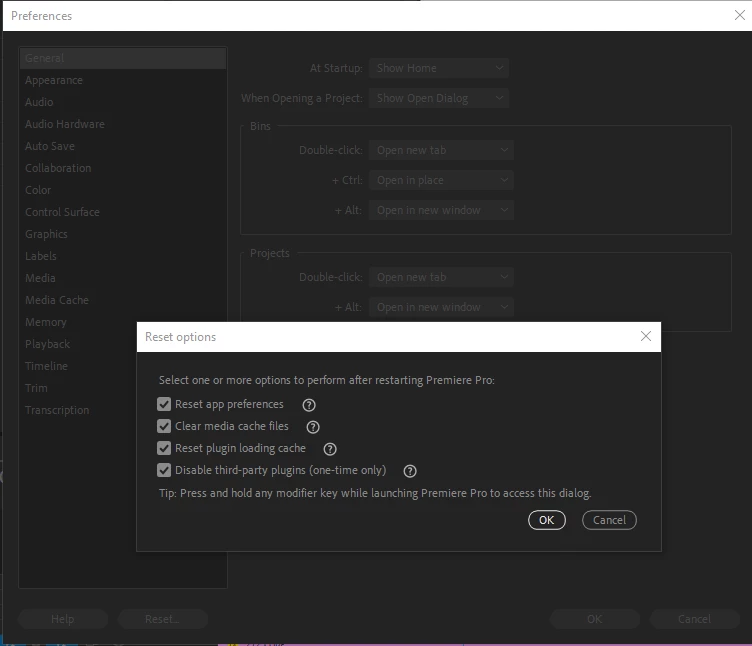Click the Reset... button in Preferences
The width and height of the screenshot is (752, 646).
[163, 619]
